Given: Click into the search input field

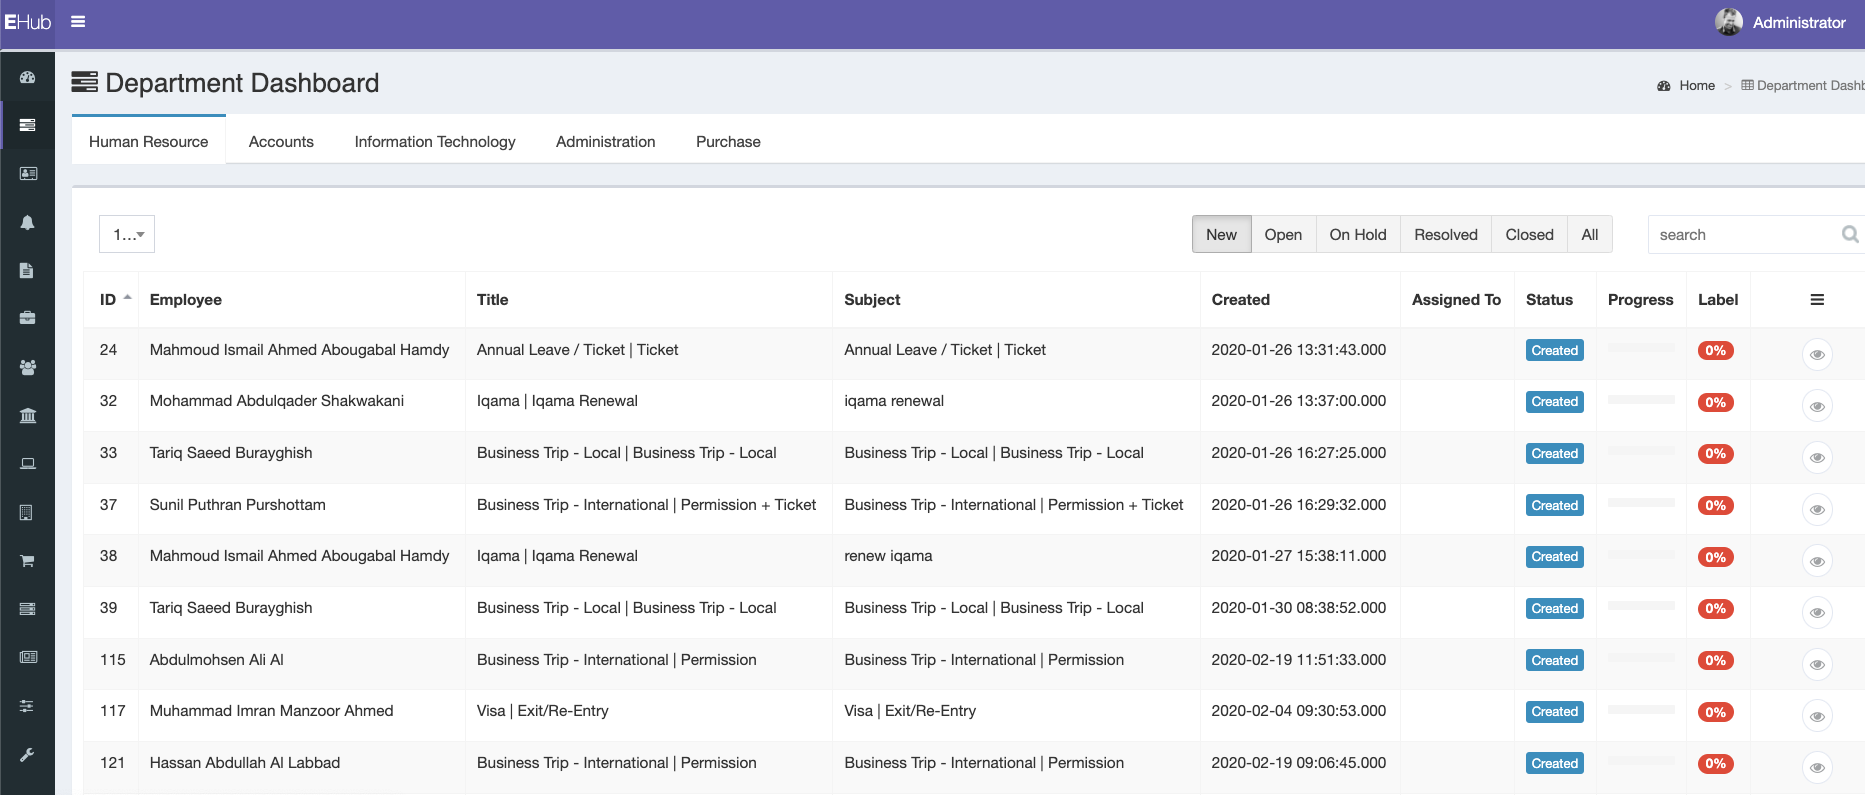Looking at the screenshot, I should pyautogui.click(x=1742, y=234).
